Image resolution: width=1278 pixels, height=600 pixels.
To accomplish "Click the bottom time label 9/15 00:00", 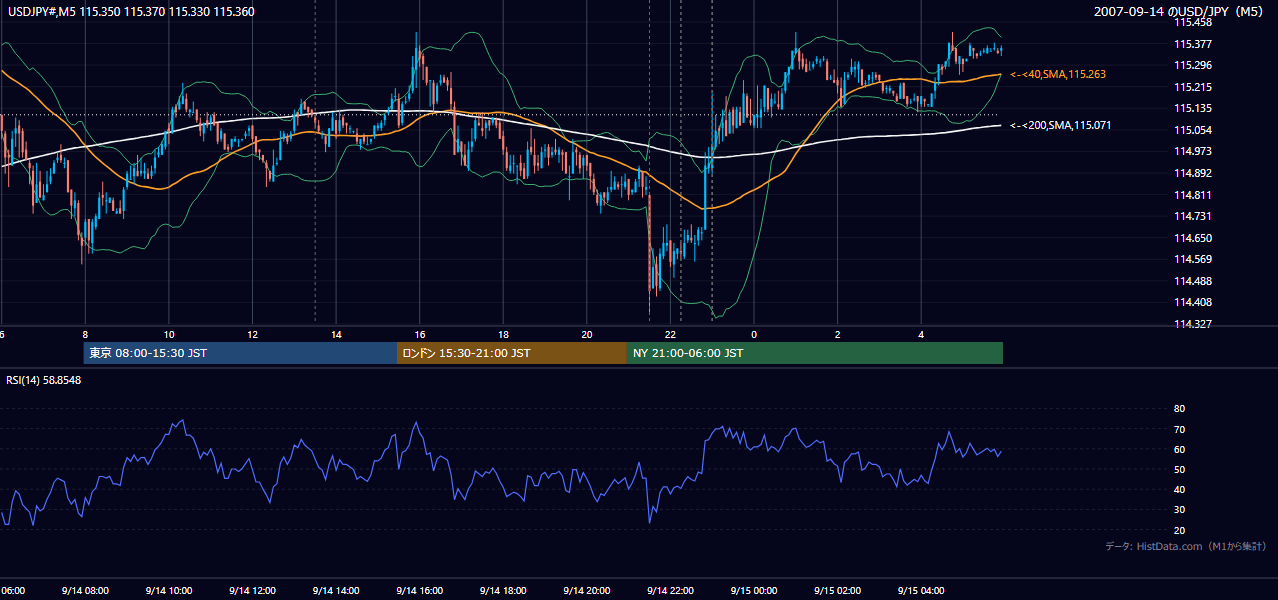I will tap(755, 590).
